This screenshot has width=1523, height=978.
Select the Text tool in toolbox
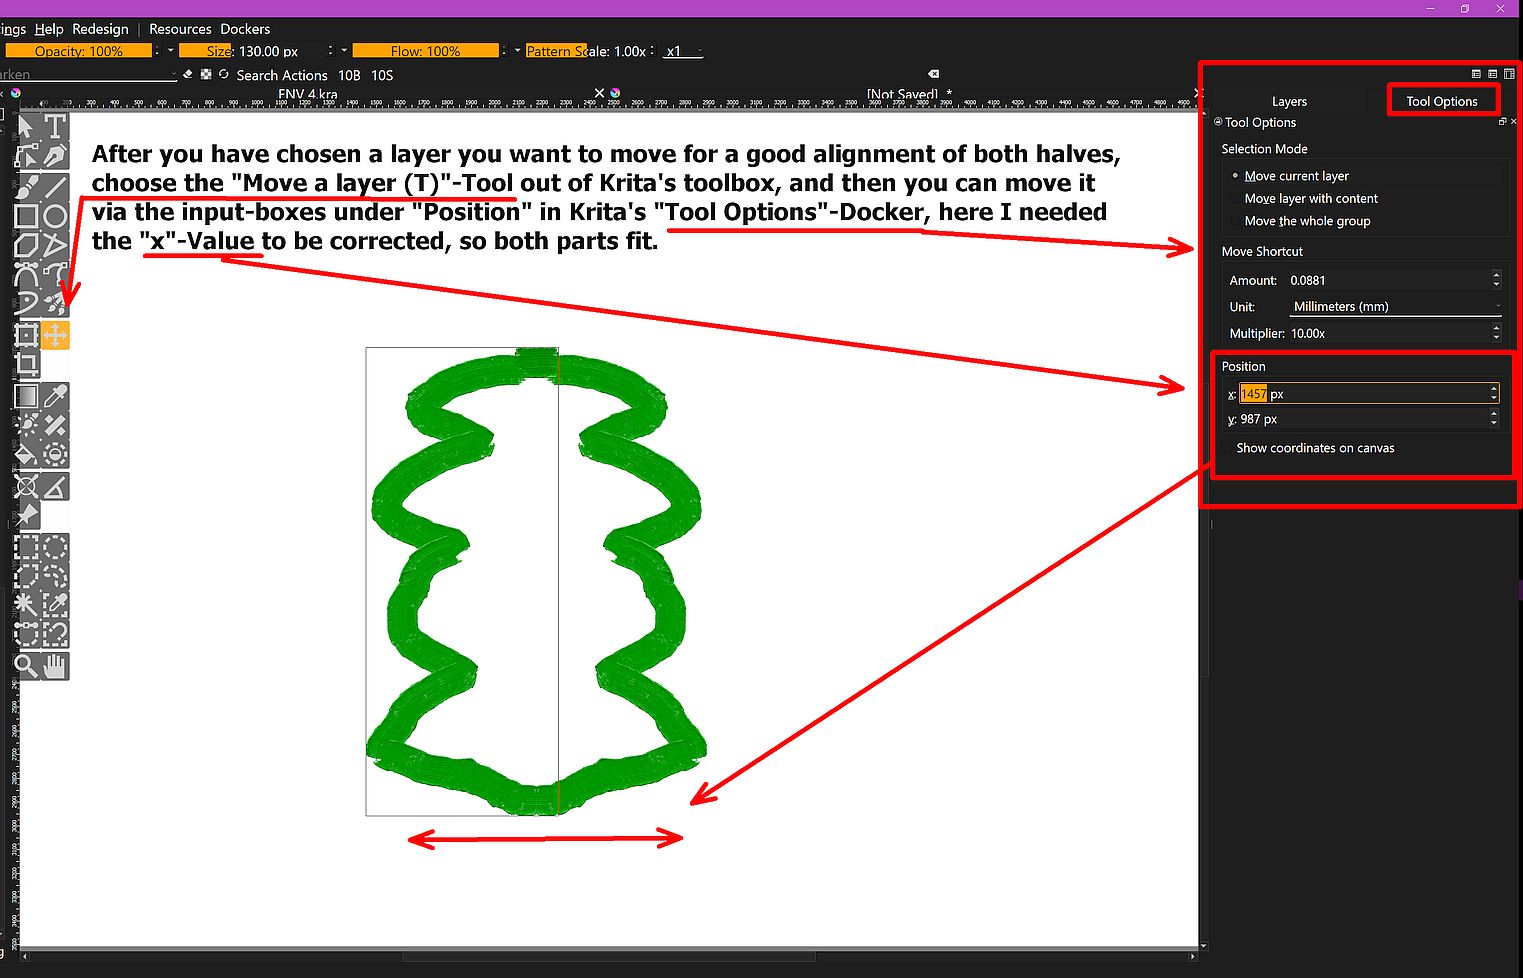click(55, 127)
